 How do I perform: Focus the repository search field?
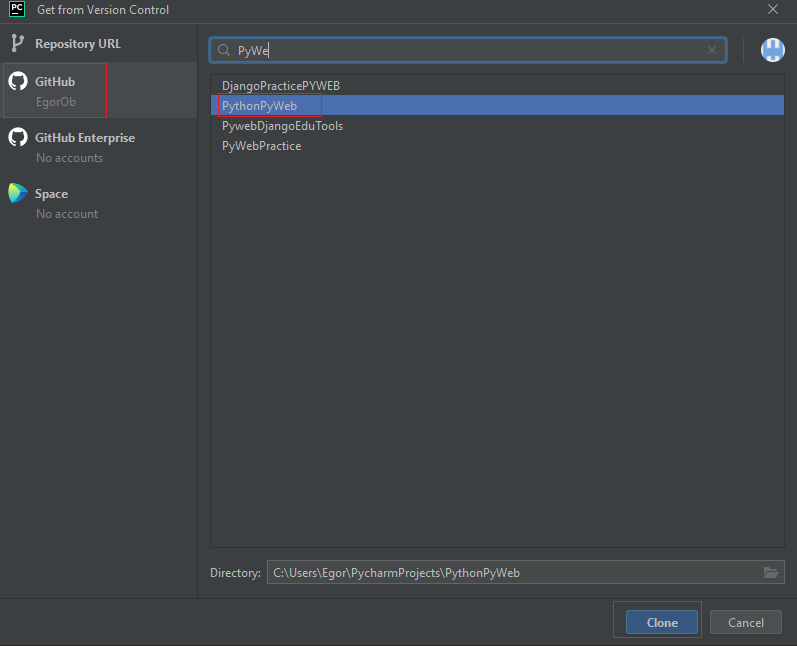pyautogui.click(x=468, y=50)
